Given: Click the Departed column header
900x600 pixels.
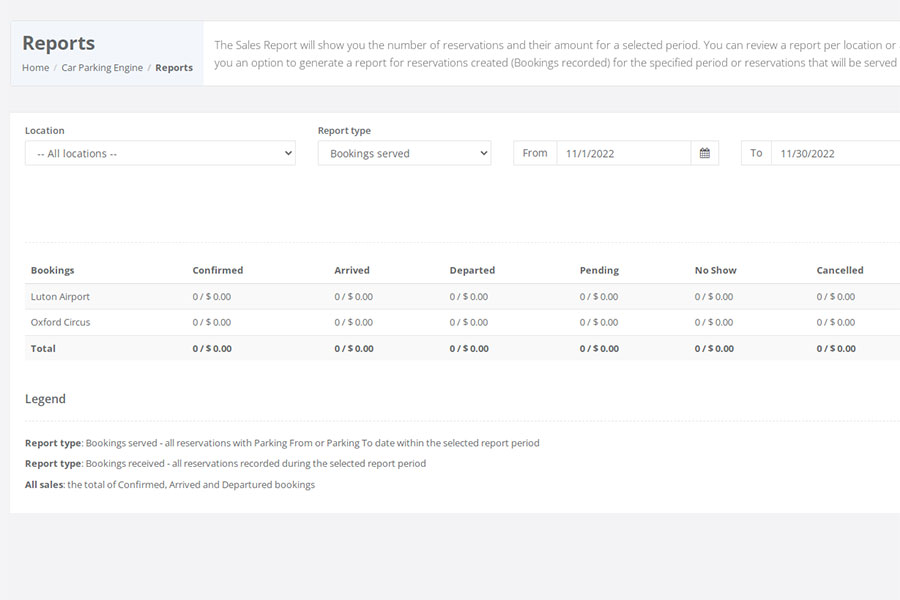Looking at the screenshot, I should pyautogui.click(x=472, y=270).
